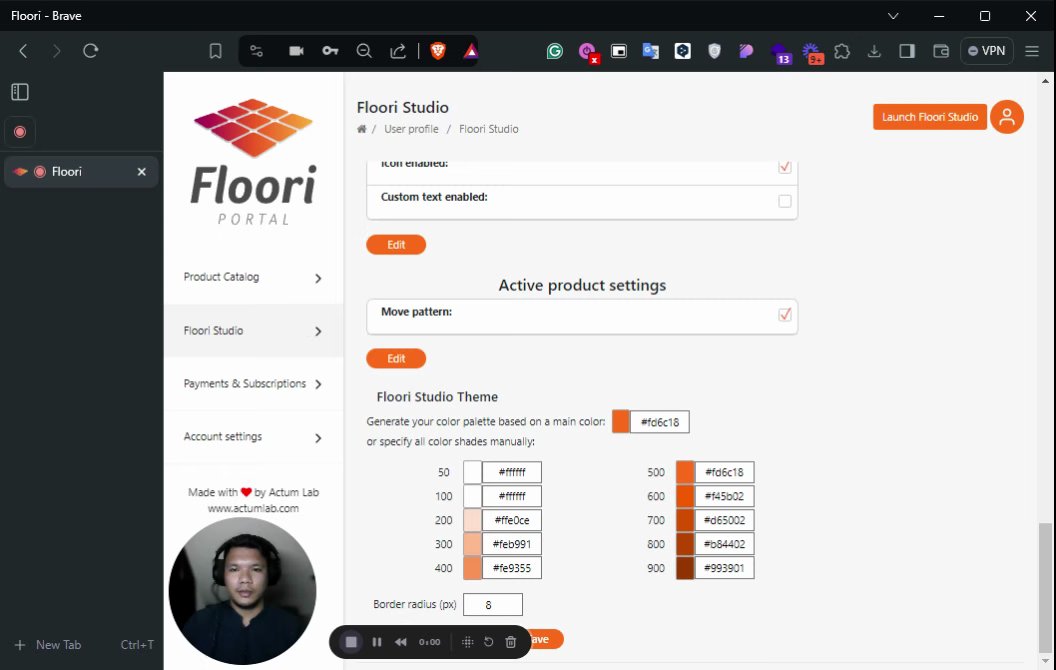Expand the Product Catalog menu
Viewport: 1056px width, 670px height.
tap(253, 277)
